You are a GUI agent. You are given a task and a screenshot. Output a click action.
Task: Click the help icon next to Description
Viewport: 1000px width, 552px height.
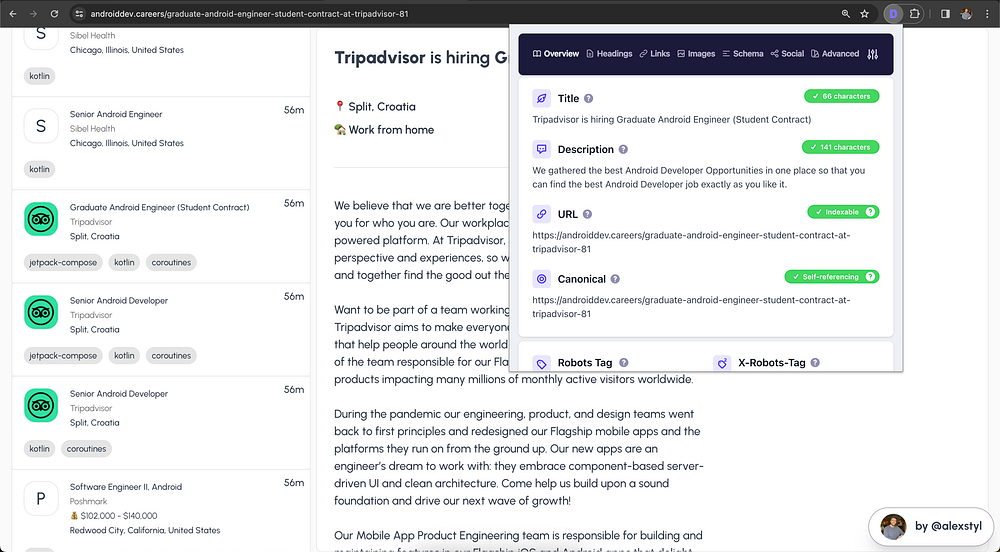(x=623, y=150)
